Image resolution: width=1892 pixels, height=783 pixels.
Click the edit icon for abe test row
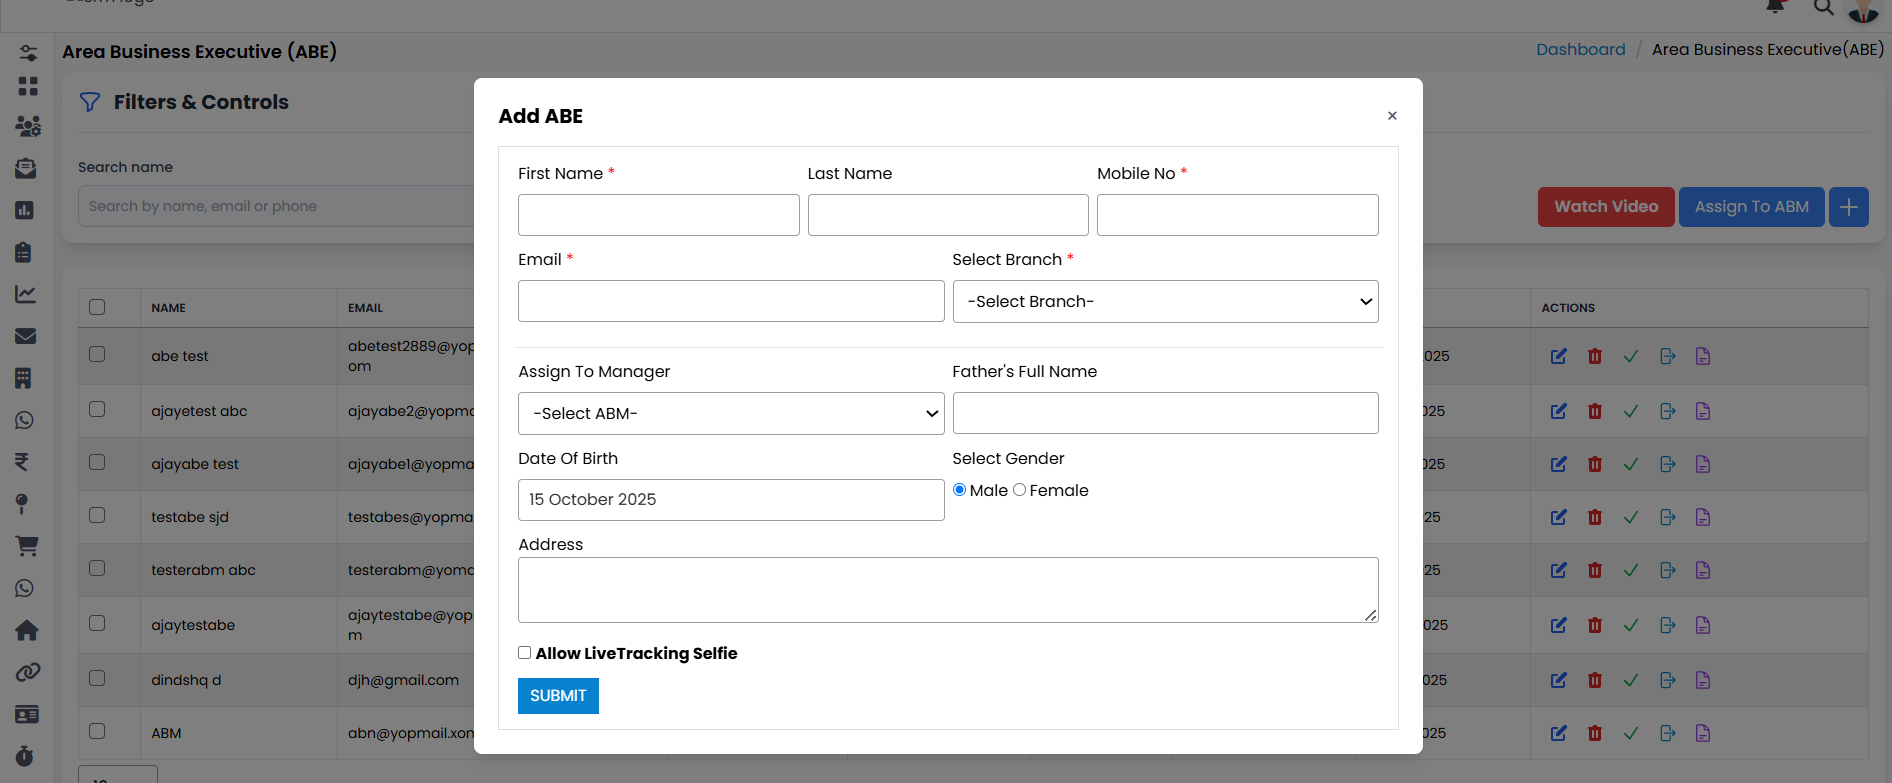tap(1558, 356)
